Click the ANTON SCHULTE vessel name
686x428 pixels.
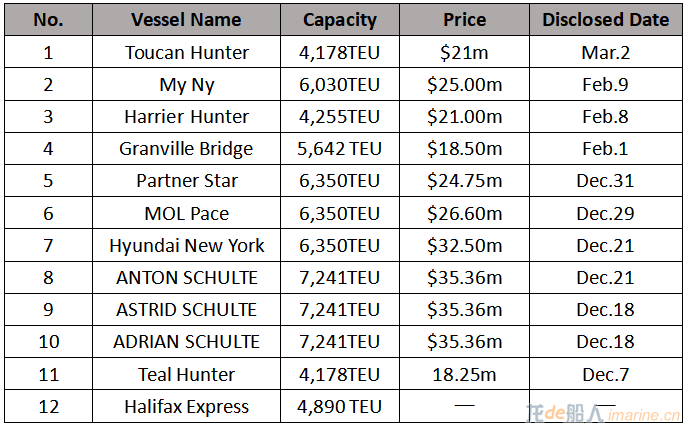[187, 278]
